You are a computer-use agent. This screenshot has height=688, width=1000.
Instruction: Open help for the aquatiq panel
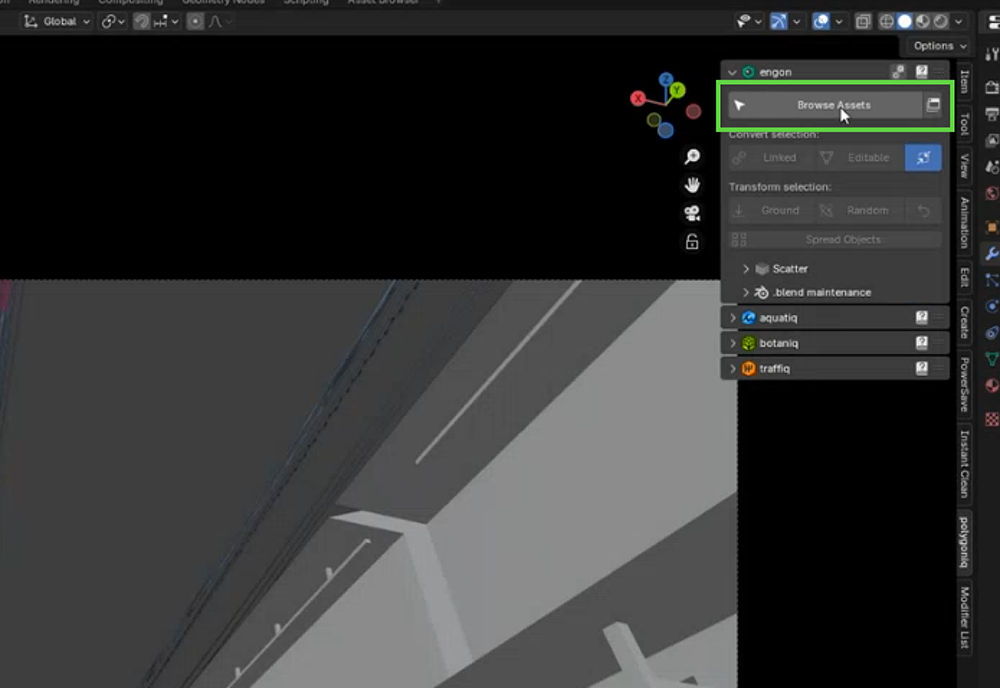[x=922, y=317]
